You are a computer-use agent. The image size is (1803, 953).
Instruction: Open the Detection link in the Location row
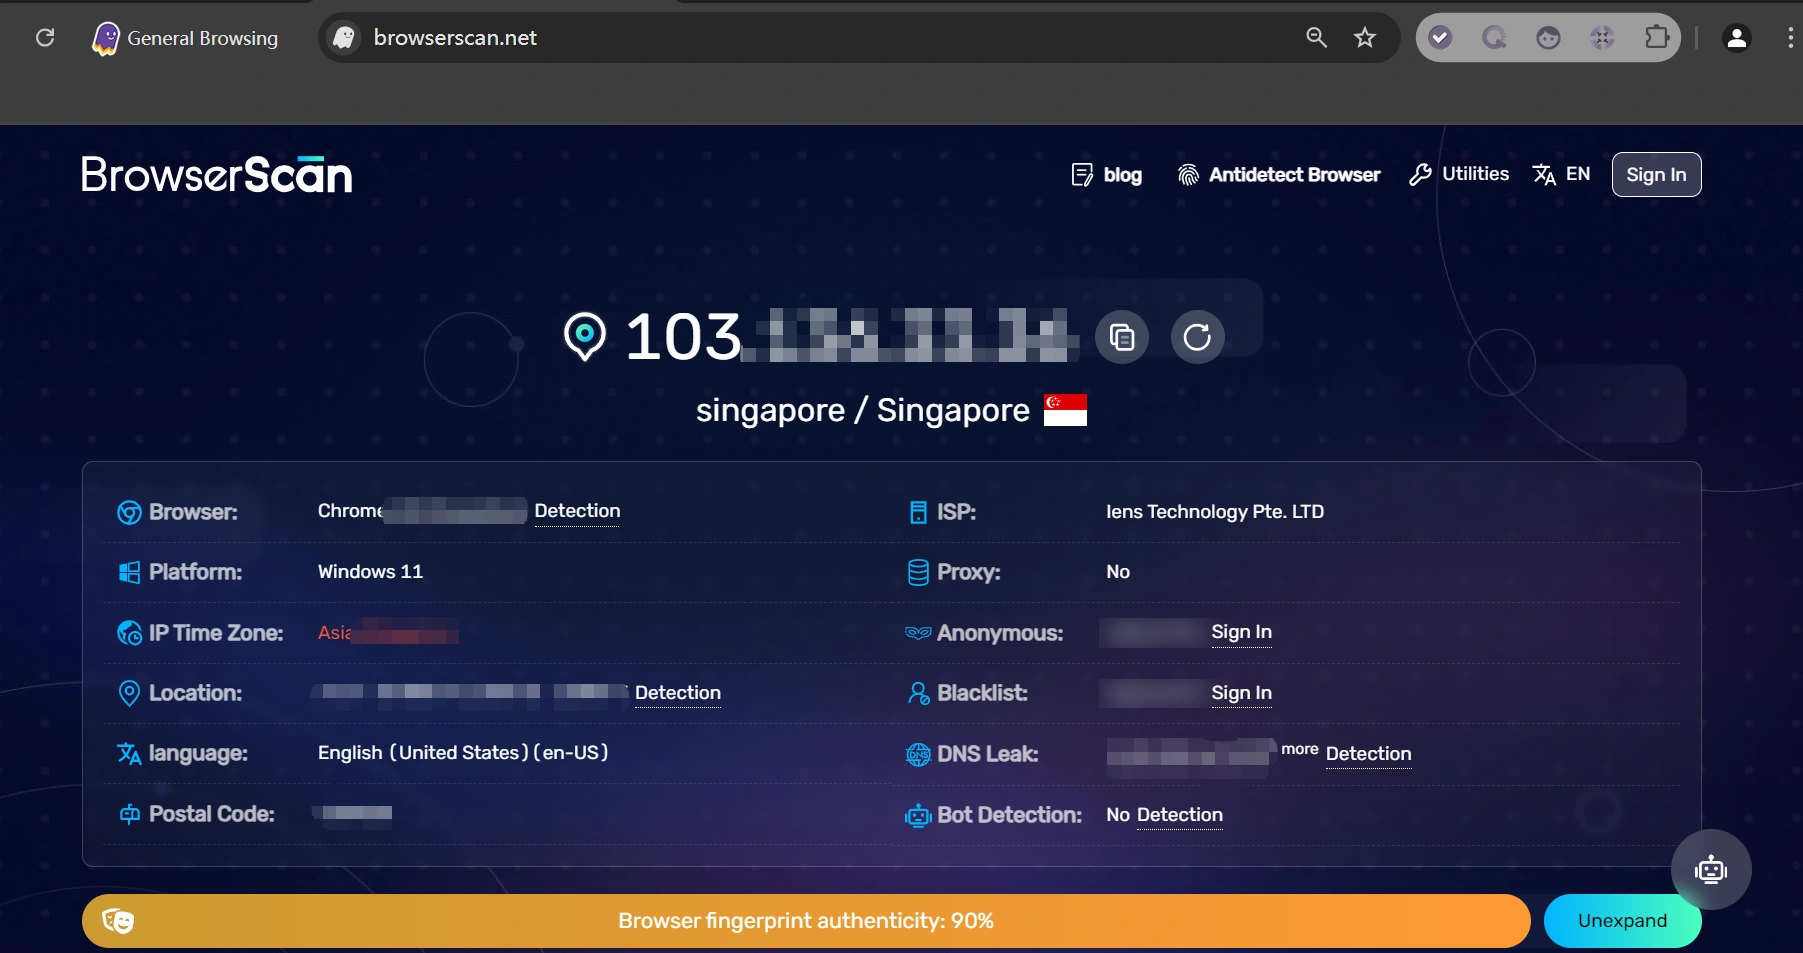[678, 693]
